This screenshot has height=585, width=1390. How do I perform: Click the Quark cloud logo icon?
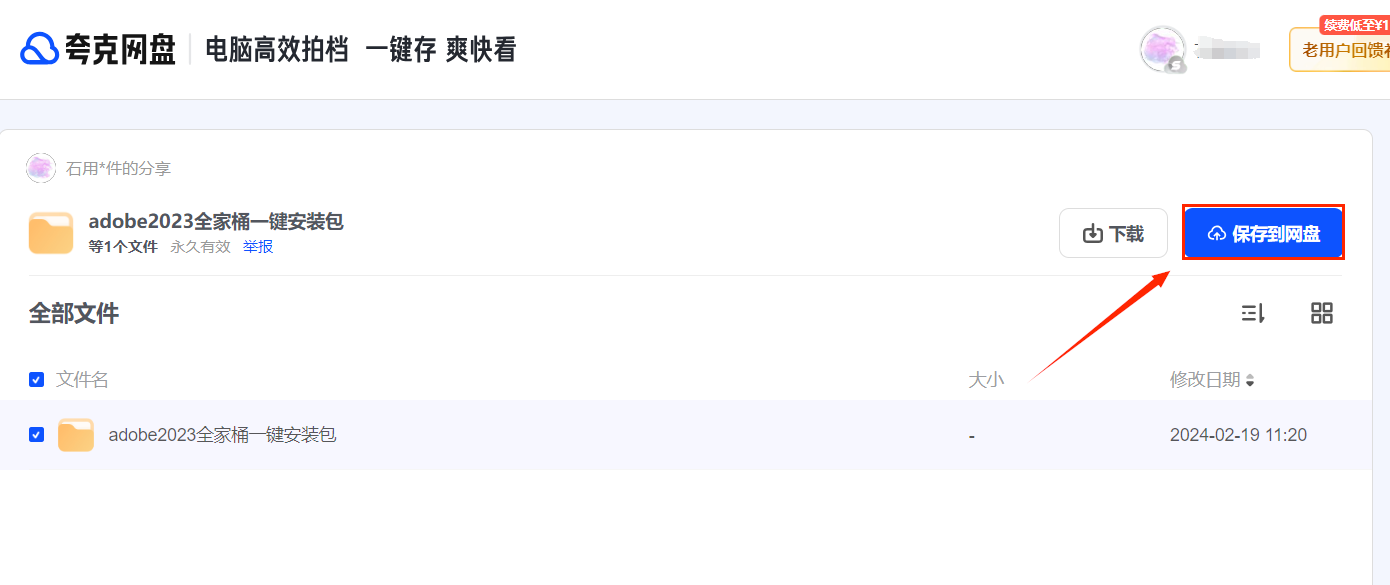[x=40, y=49]
